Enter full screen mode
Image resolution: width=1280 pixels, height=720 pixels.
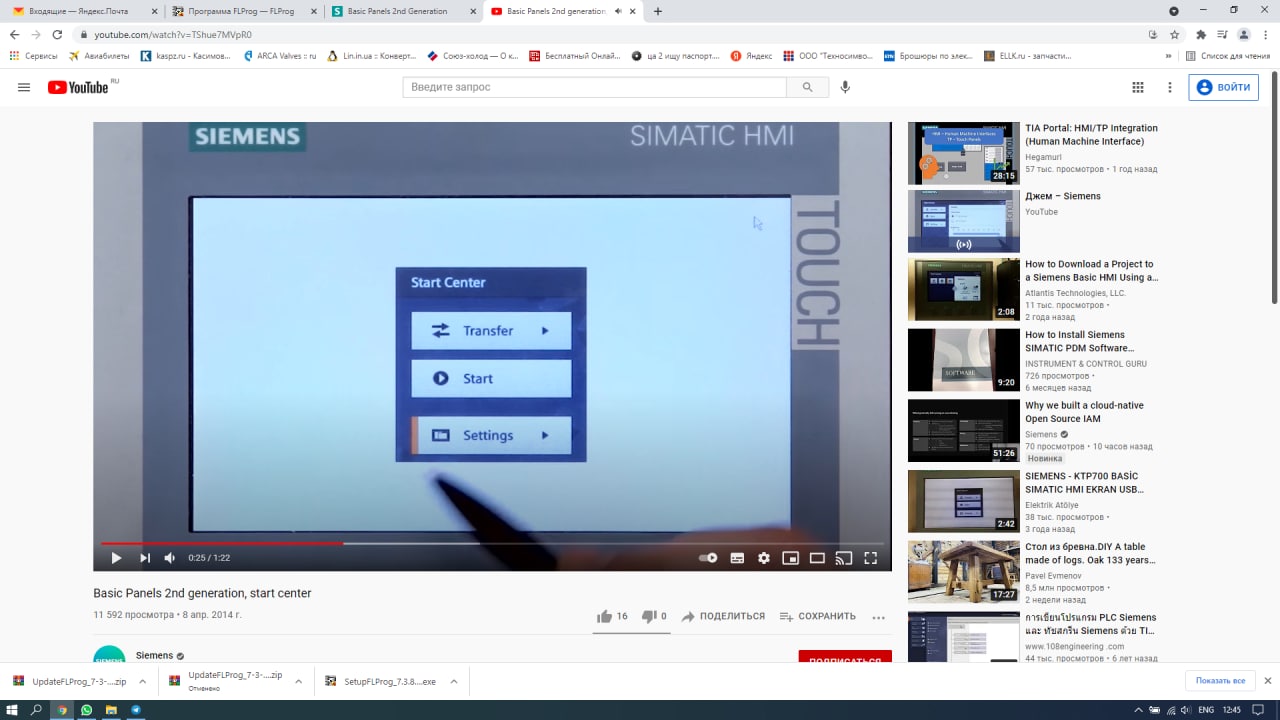pyautogui.click(x=871, y=558)
